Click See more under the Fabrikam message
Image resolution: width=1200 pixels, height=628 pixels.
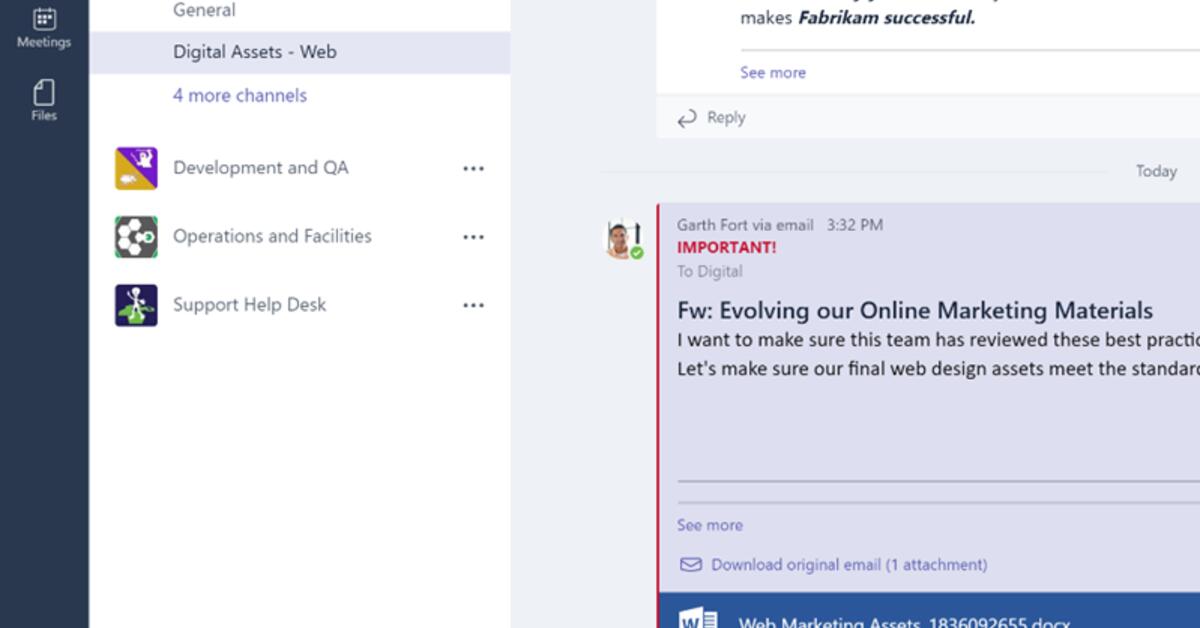[772, 73]
